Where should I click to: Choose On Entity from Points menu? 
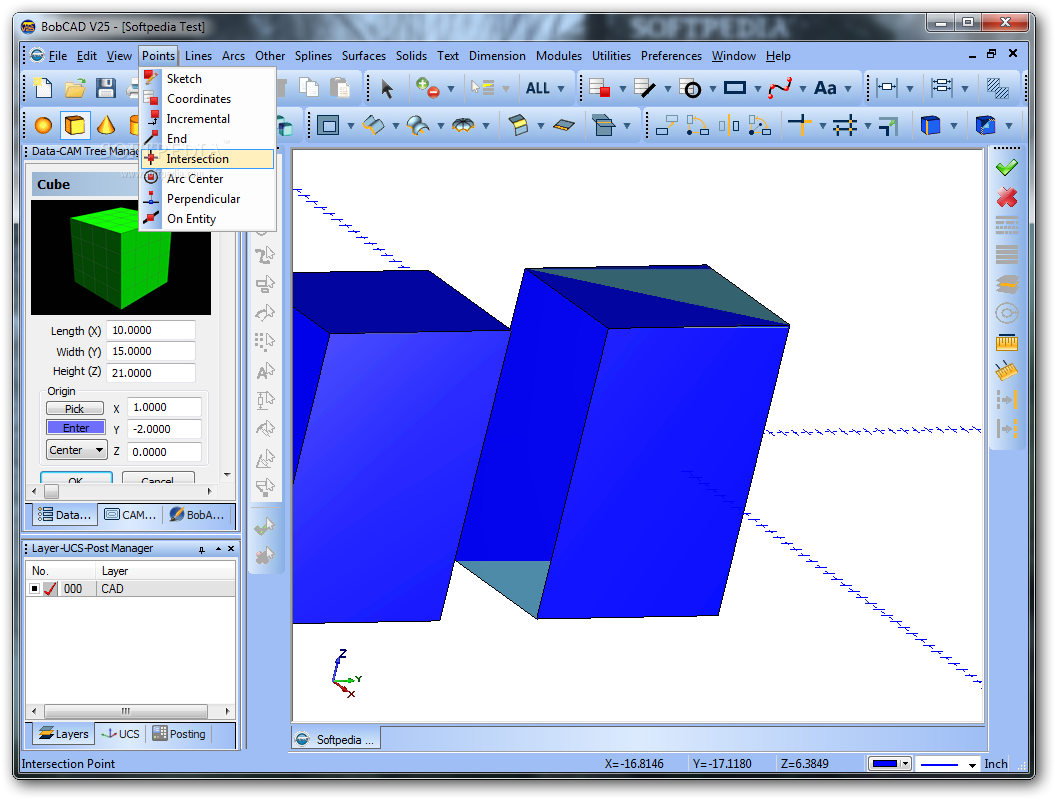pyautogui.click(x=207, y=219)
